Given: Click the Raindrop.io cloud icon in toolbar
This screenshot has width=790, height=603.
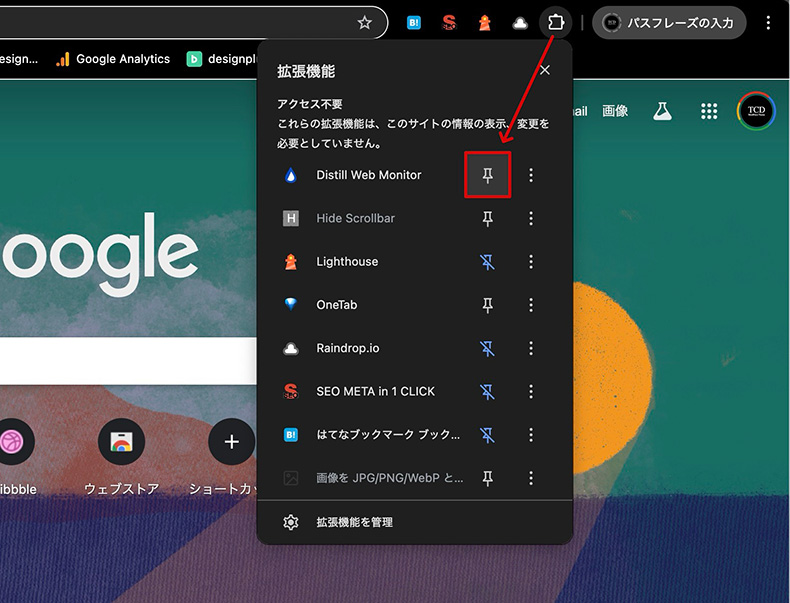Looking at the screenshot, I should (519, 22).
